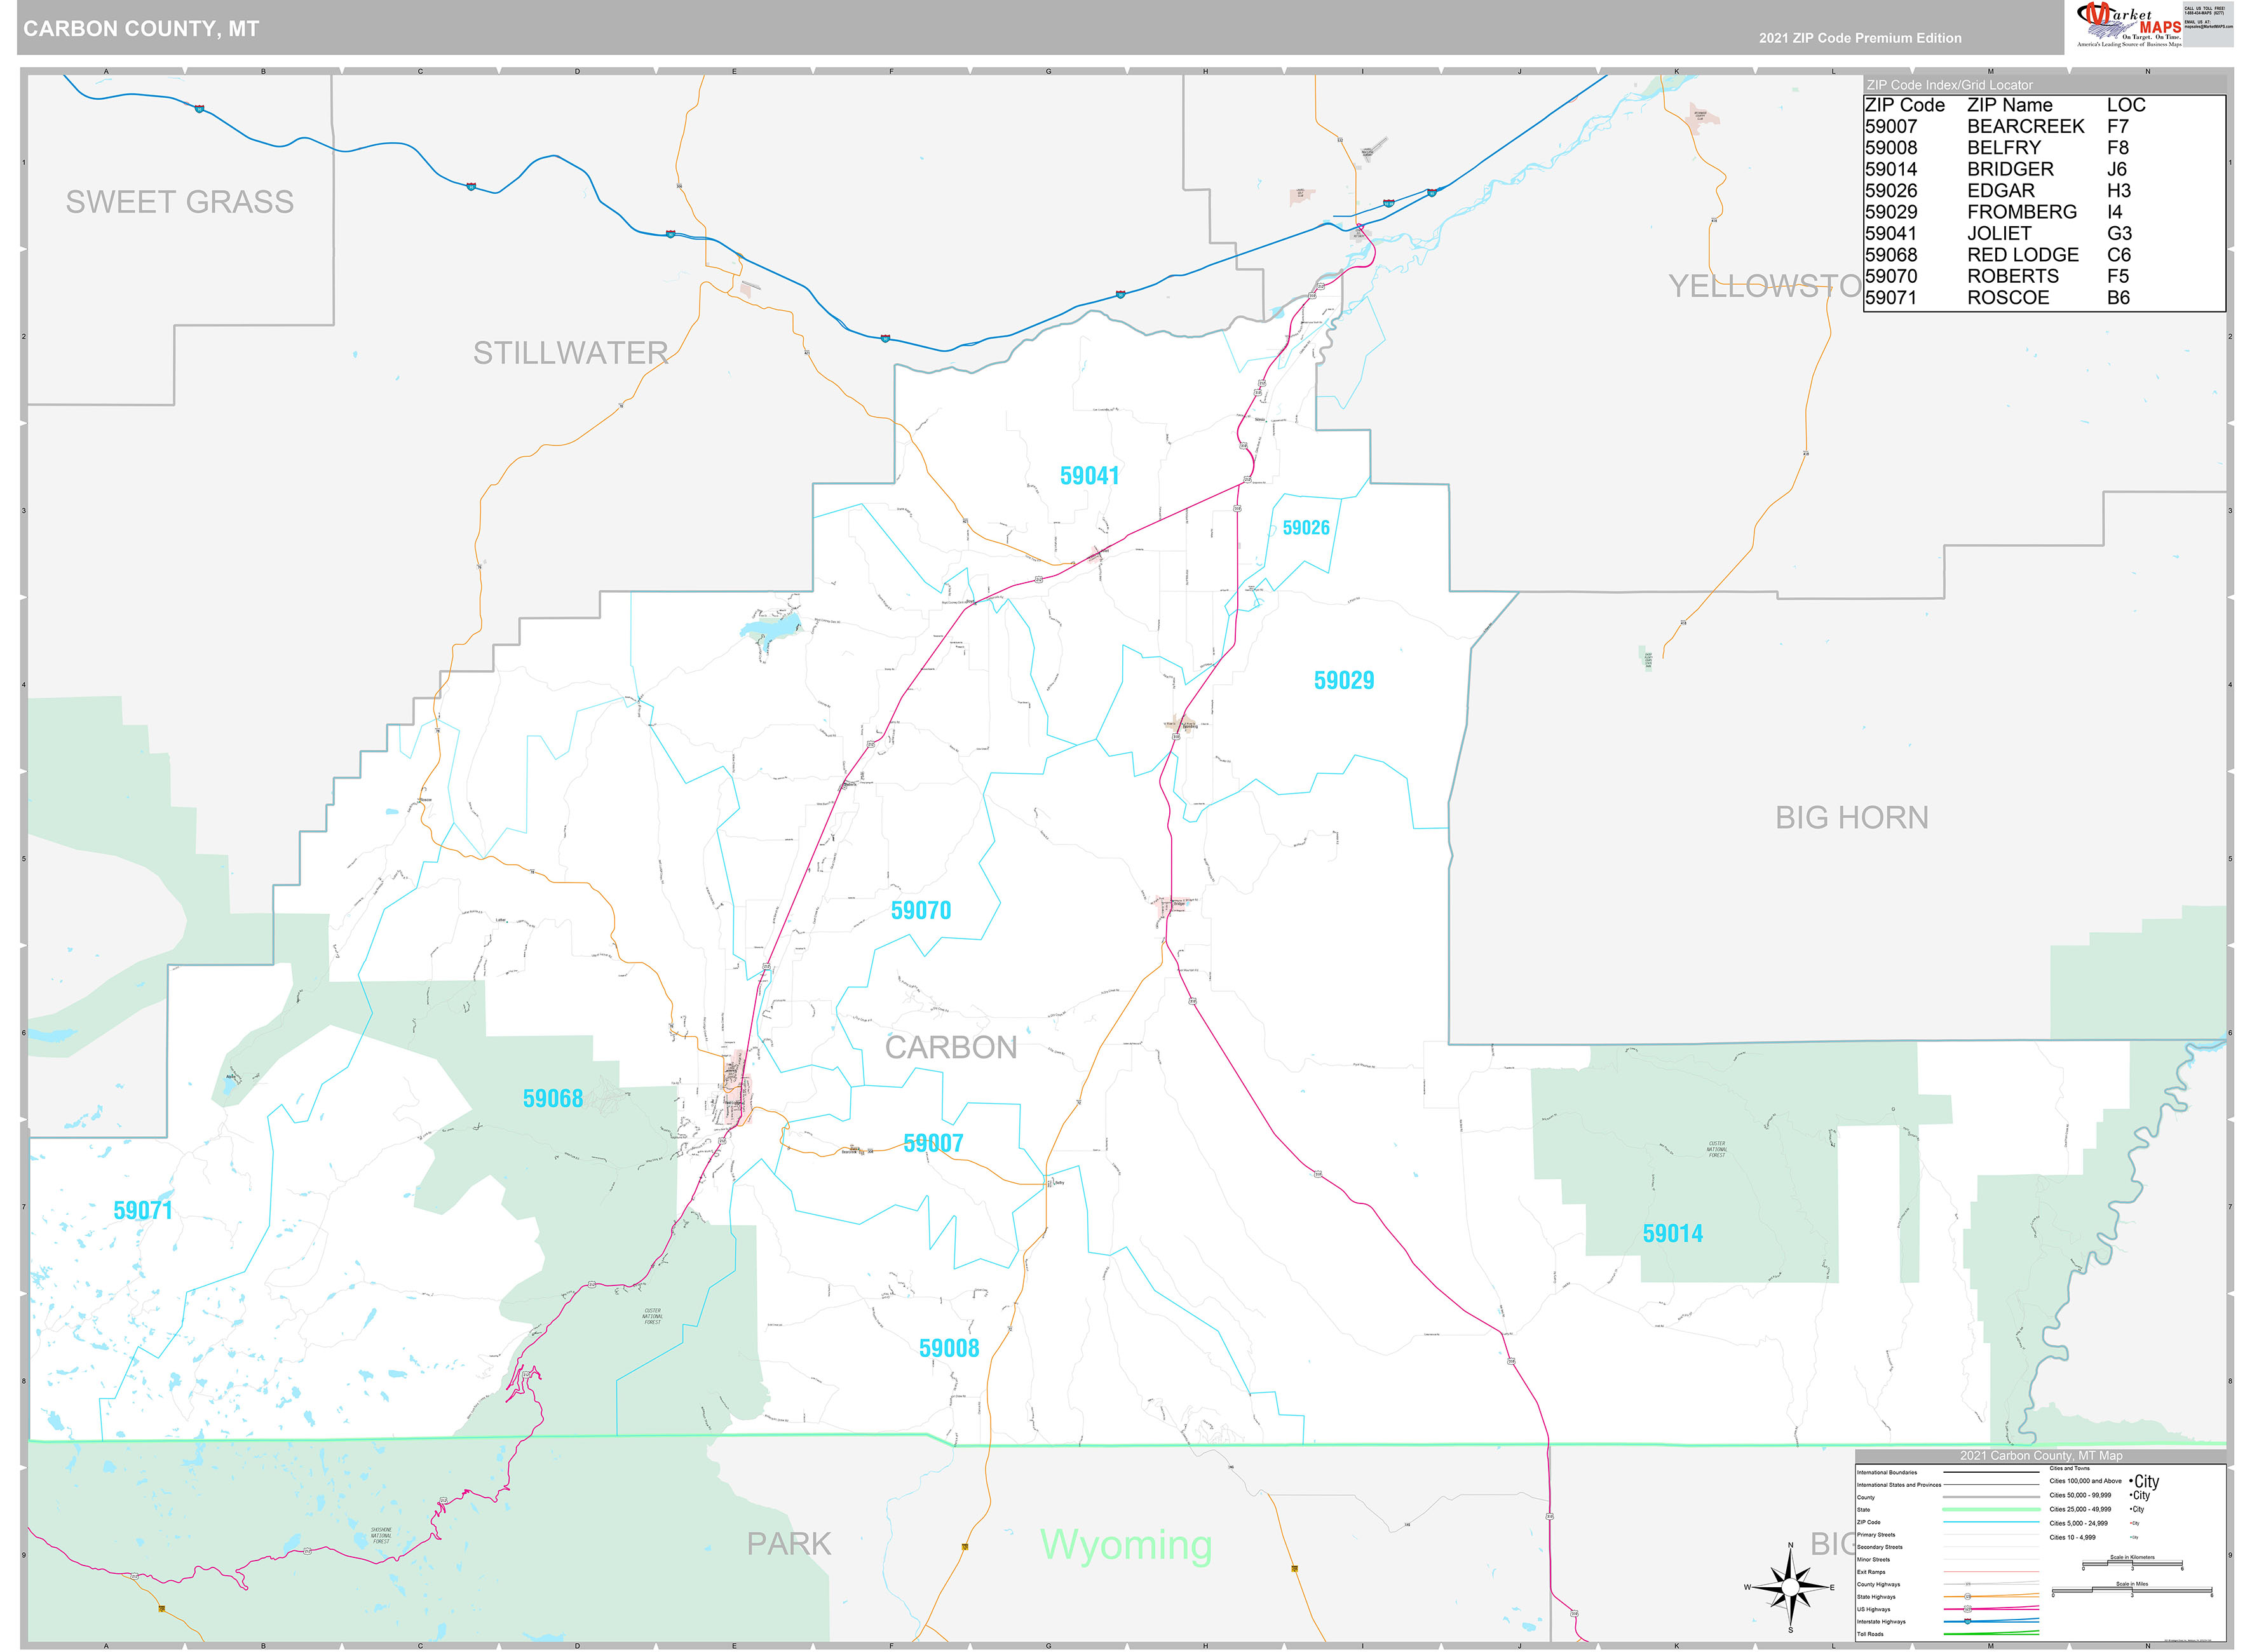
Task: Click the gray County line swatch in legend
Action: pos(1991,1497)
